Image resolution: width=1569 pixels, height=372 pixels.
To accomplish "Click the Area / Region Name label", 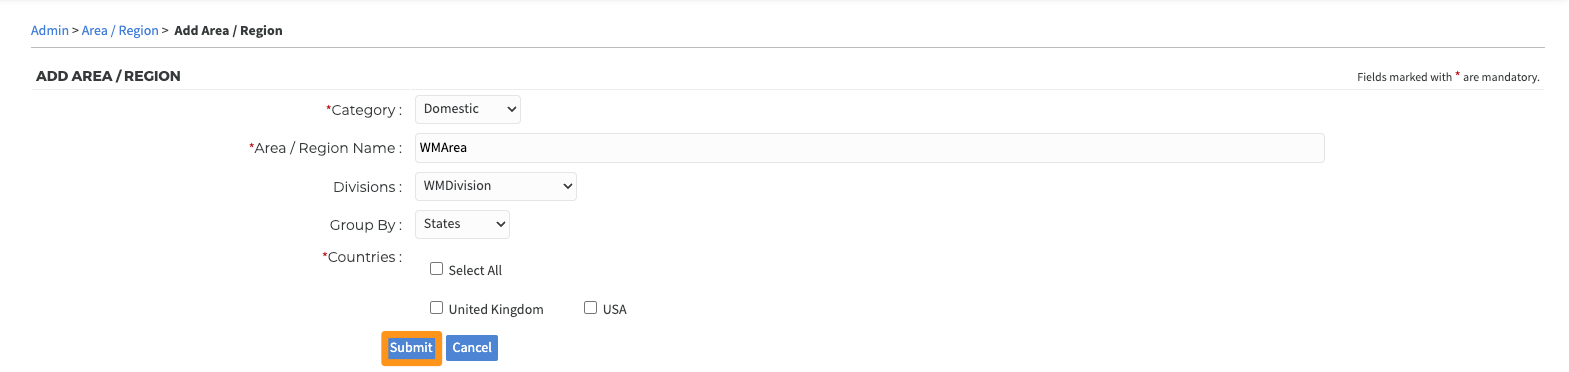I will pyautogui.click(x=326, y=148).
